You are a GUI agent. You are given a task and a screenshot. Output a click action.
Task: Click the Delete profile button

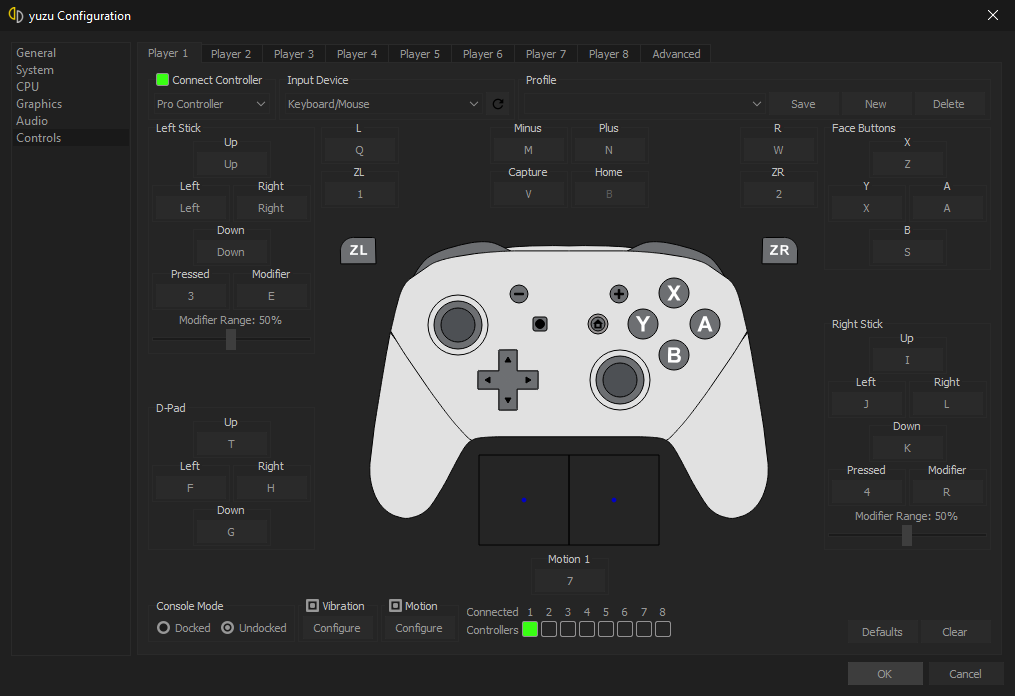pos(948,104)
